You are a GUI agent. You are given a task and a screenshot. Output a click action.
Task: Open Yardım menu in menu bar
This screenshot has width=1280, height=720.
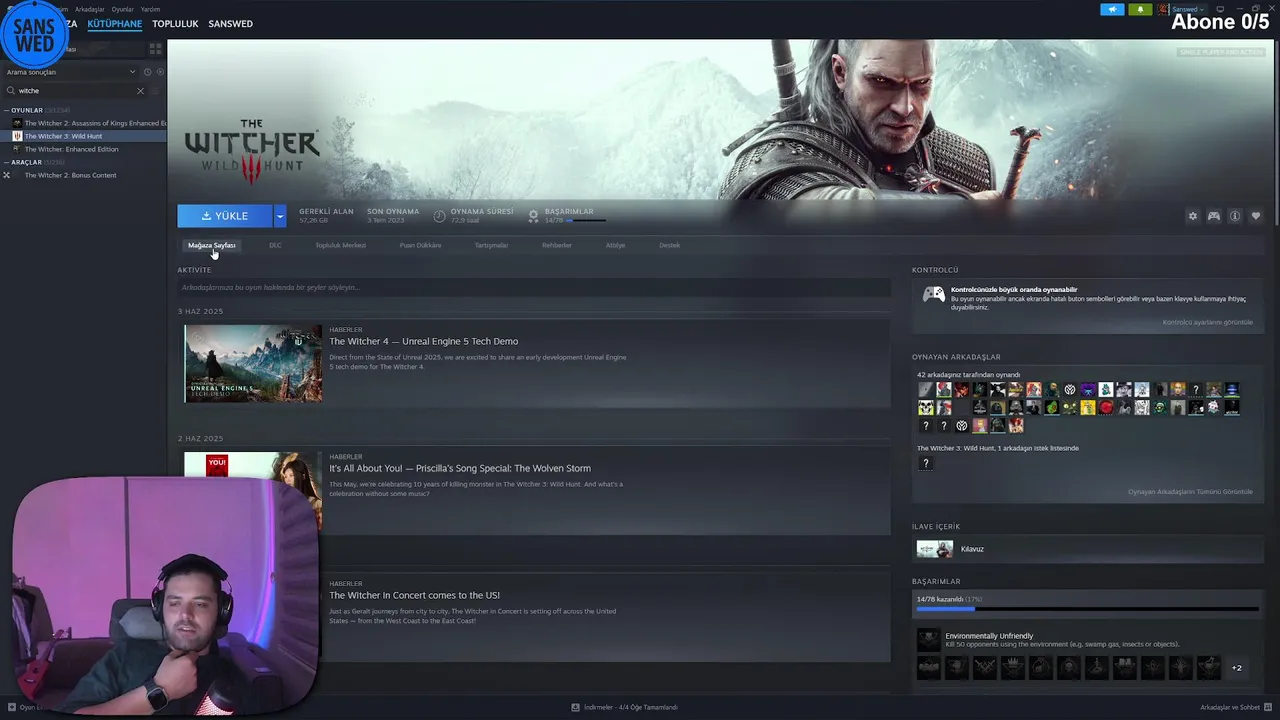[x=150, y=9]
